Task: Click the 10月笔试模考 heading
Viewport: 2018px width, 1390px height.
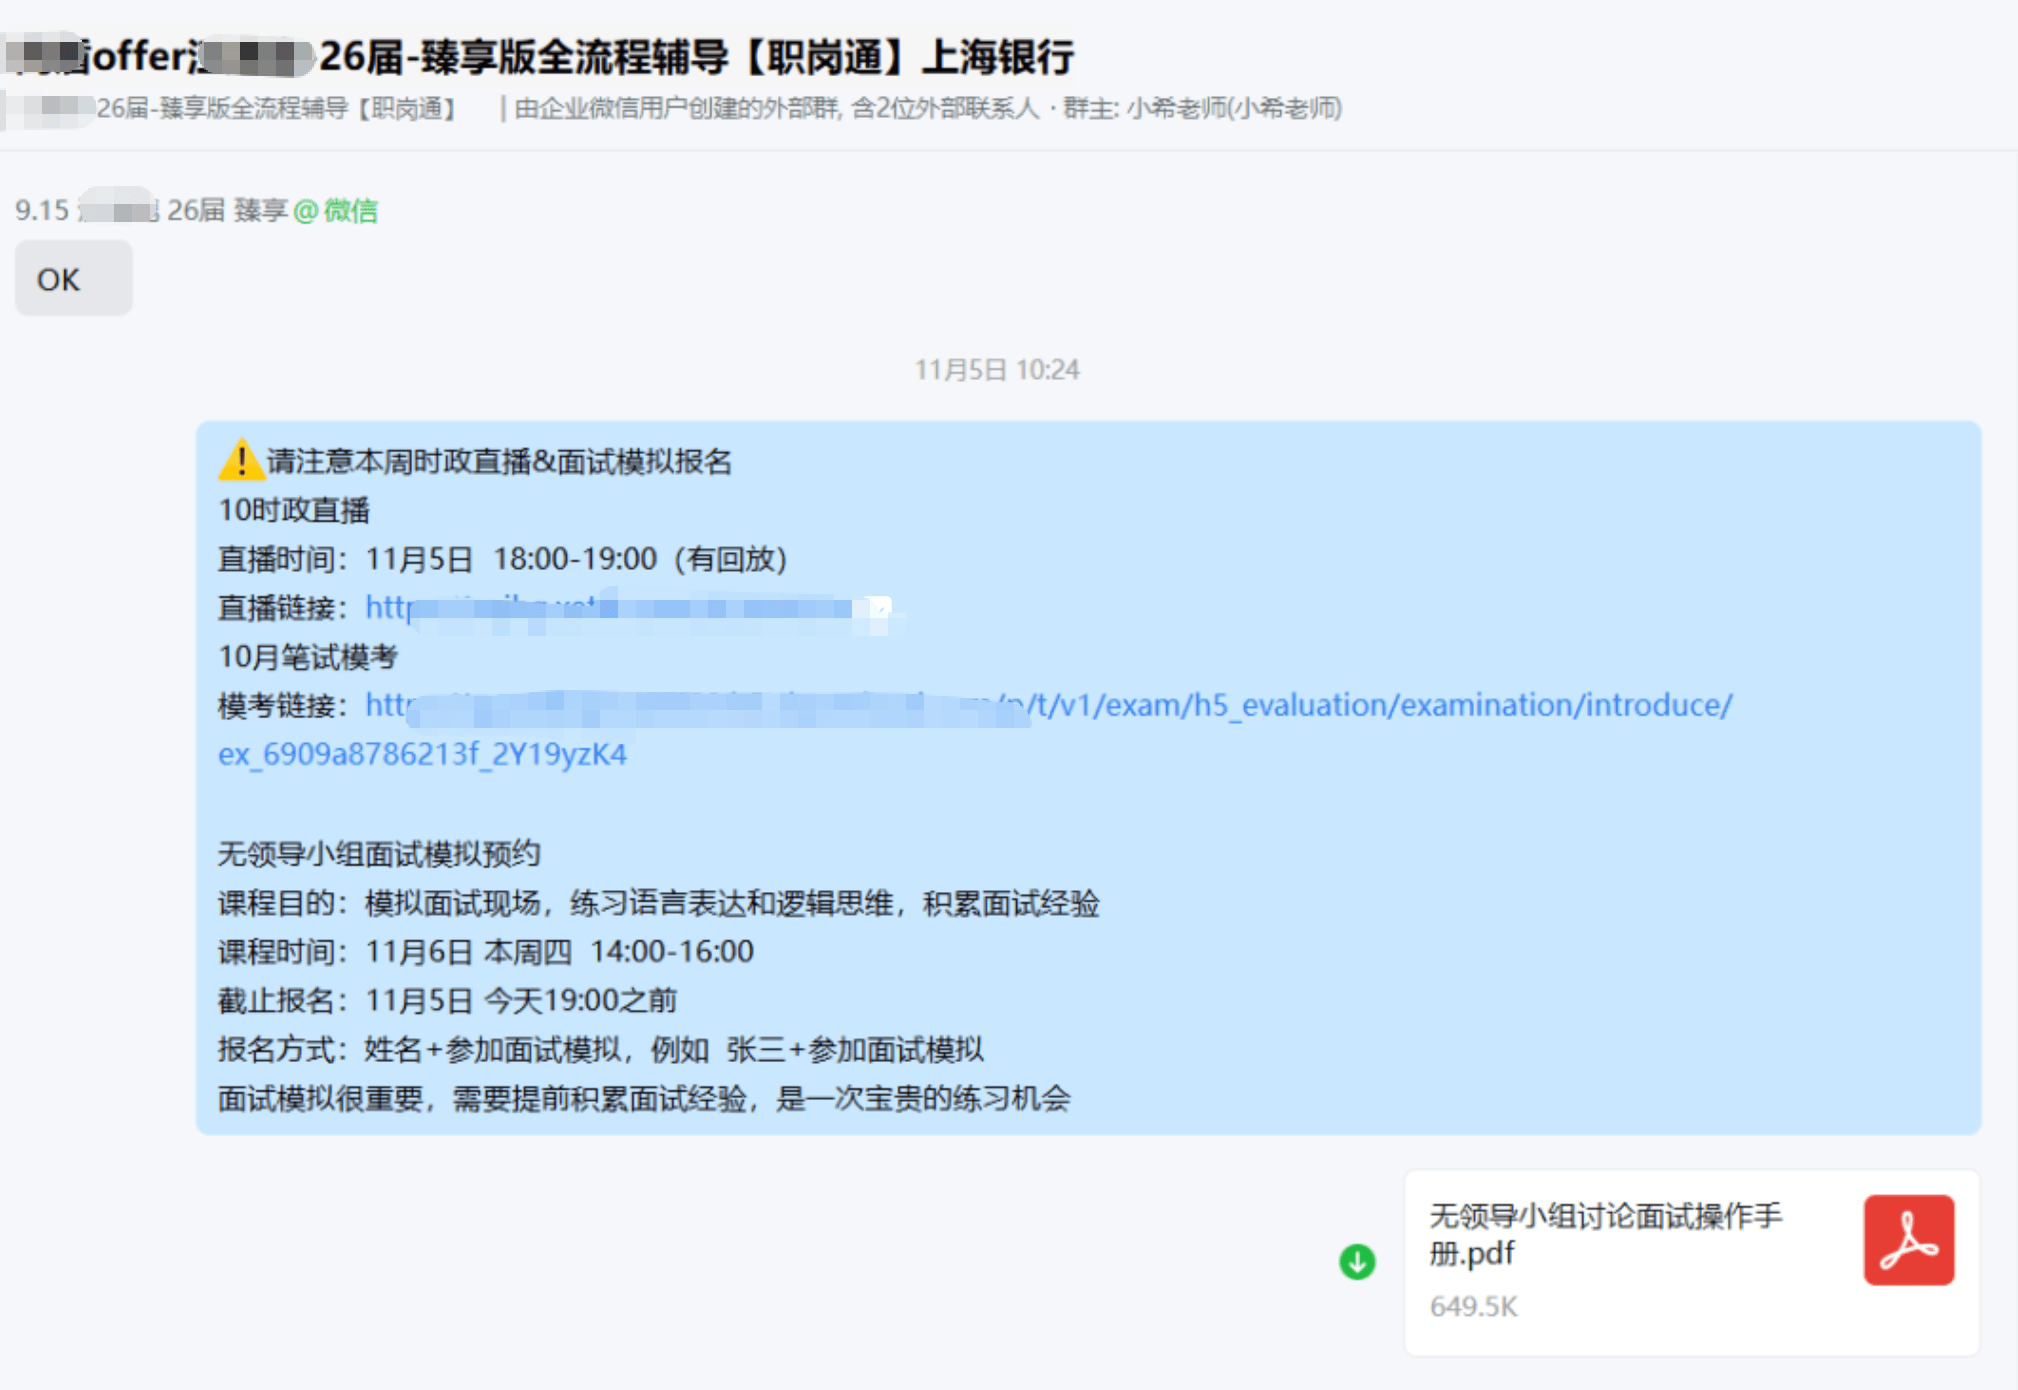Action: coord(308,656)
